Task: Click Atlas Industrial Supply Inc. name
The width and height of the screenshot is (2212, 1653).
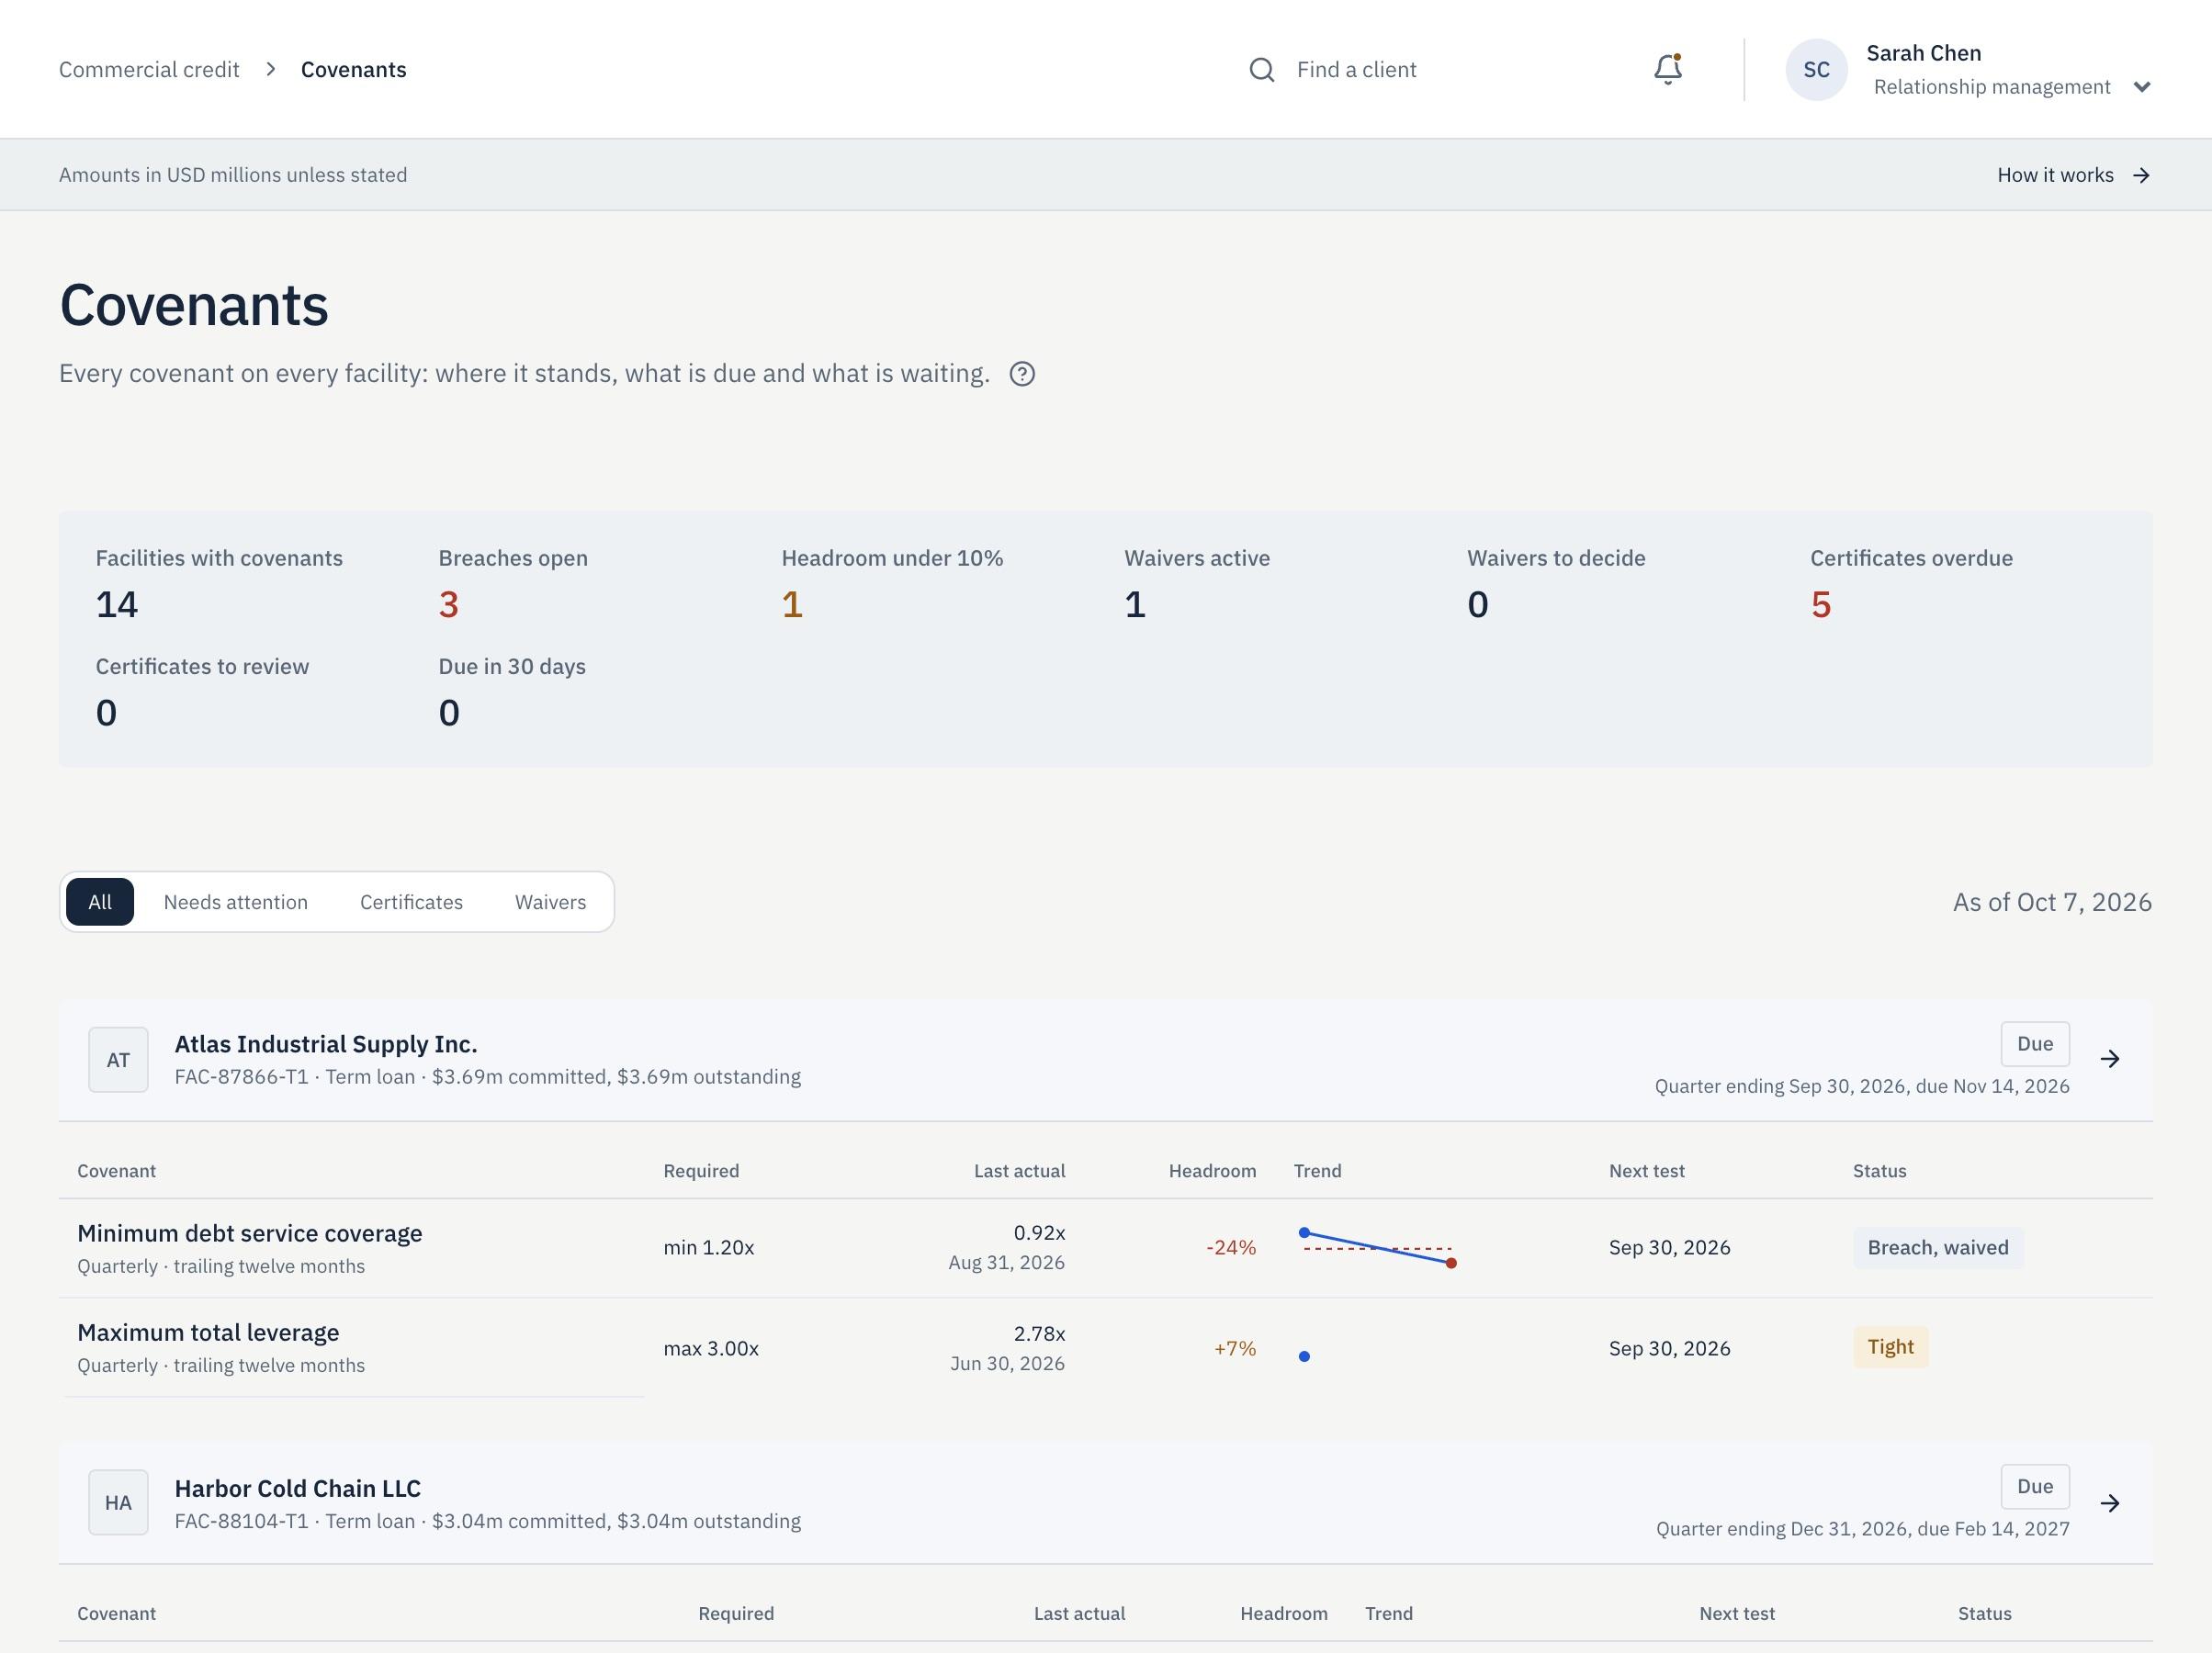Action: (326, 1044)
